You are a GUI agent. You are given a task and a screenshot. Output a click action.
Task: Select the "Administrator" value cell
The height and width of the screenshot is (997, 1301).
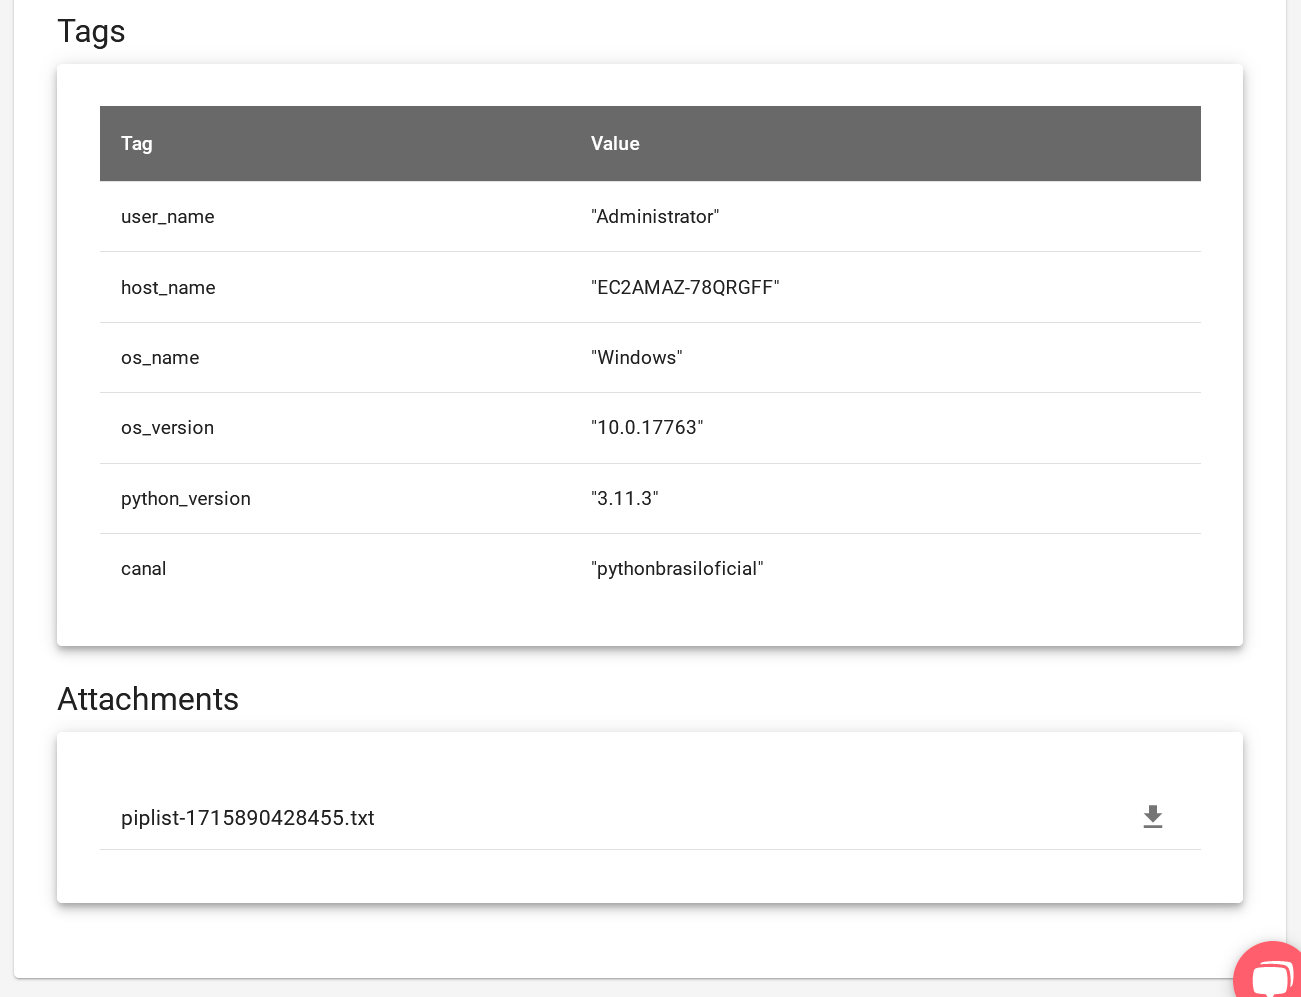tap(655, 217)
